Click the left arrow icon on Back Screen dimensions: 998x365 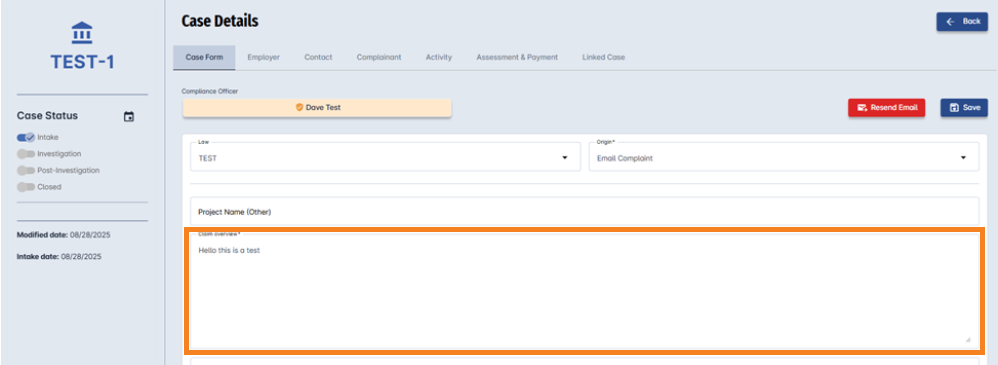951,22
